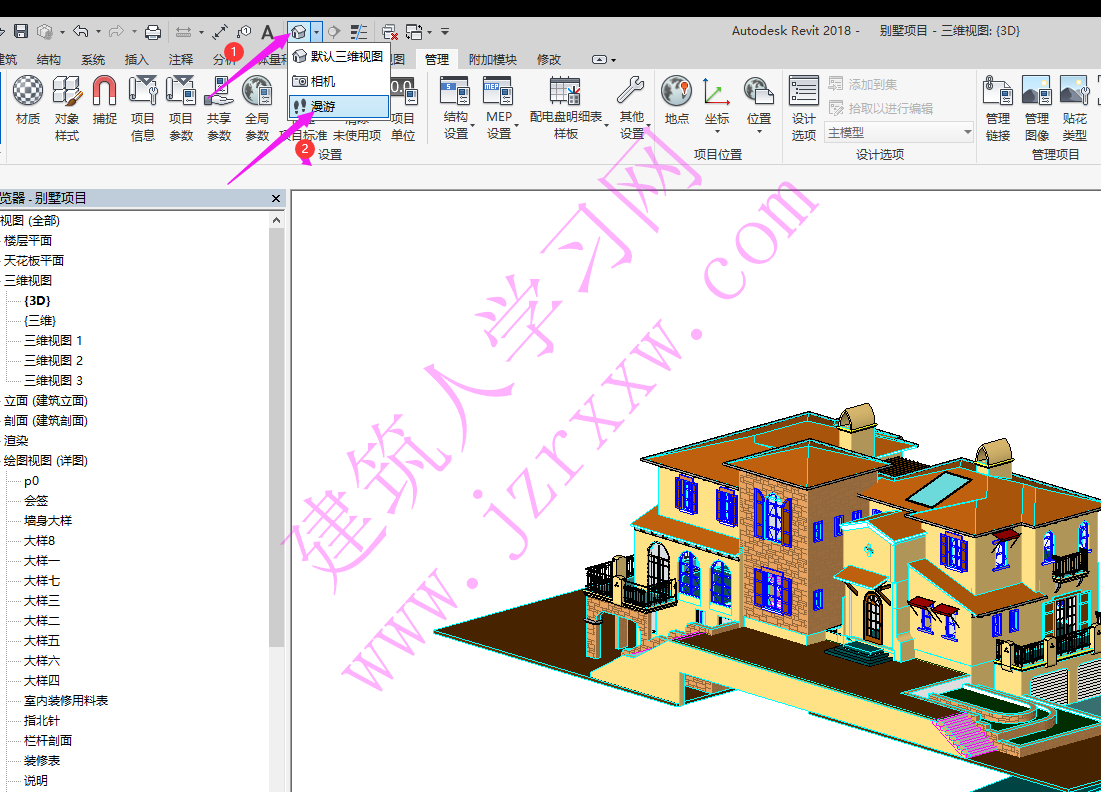The width and height of the screenshot is (1101, 792).
Task: Open the 修改 ribbon tab
Action: click(548, 60)
